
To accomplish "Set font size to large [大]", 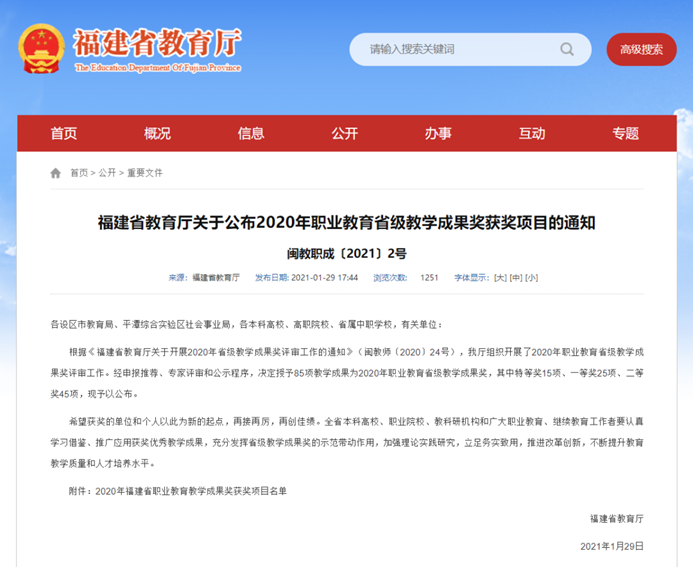I will (x=501, y=277).
